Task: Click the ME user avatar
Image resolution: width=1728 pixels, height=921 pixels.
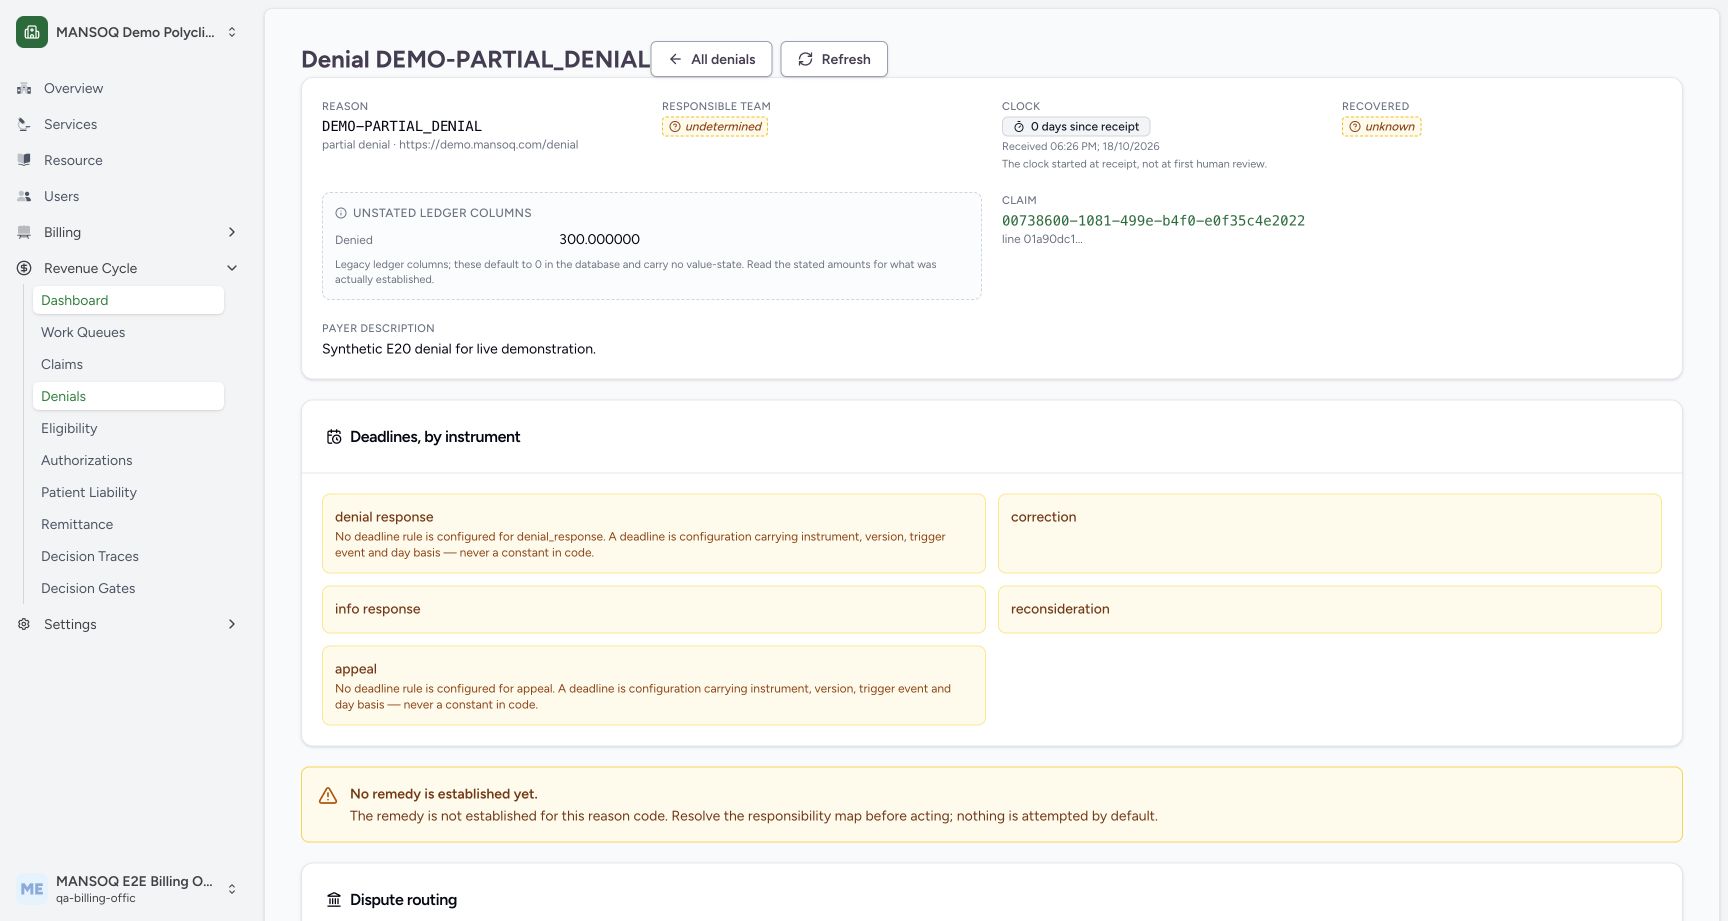Action: tap(32, 889)
